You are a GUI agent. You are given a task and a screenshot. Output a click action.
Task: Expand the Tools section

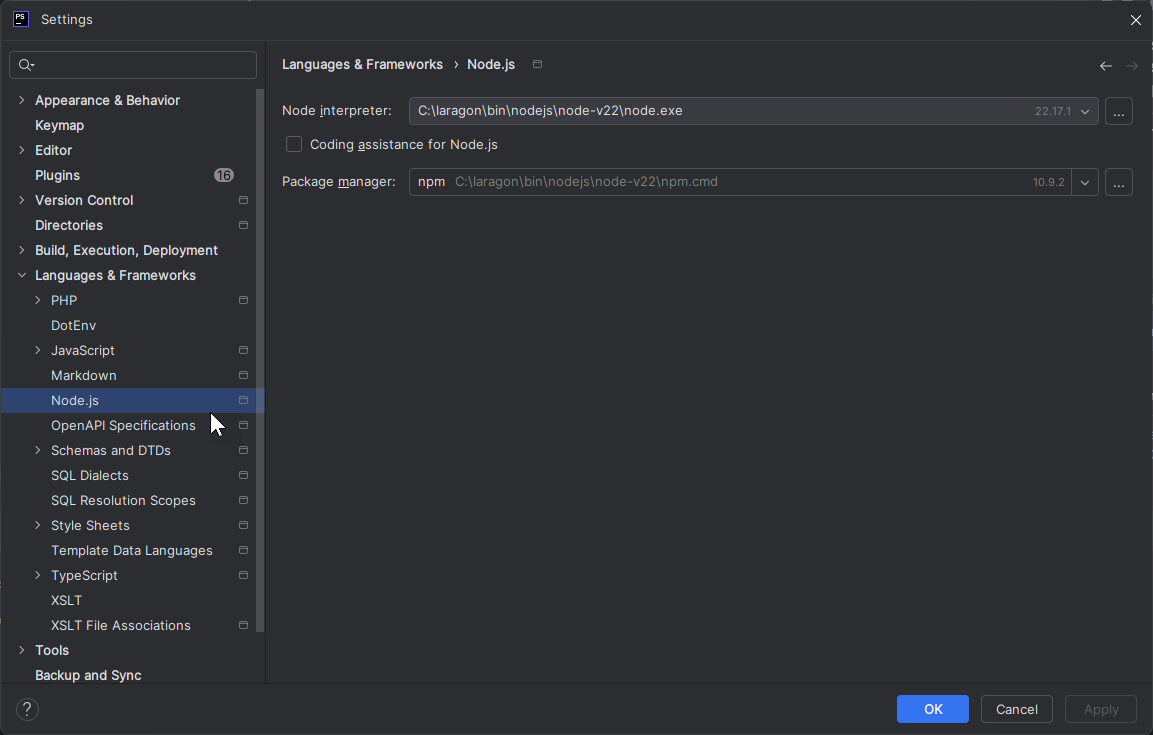[21, 650]
